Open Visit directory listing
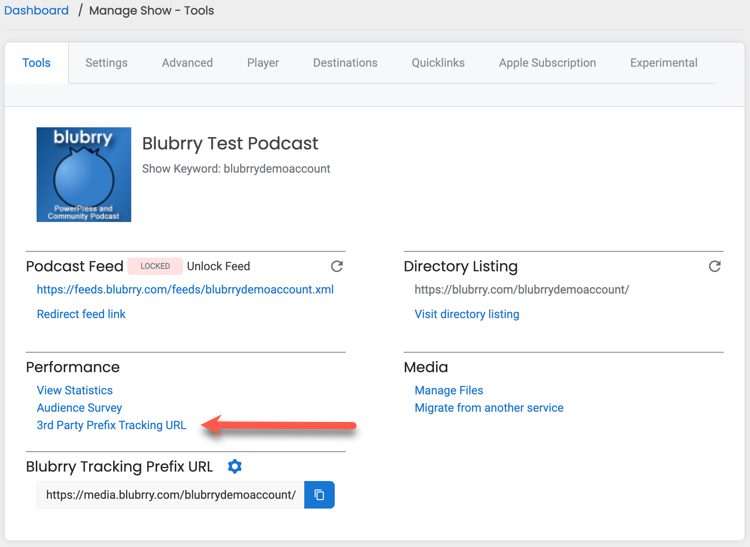 (467, 314)
